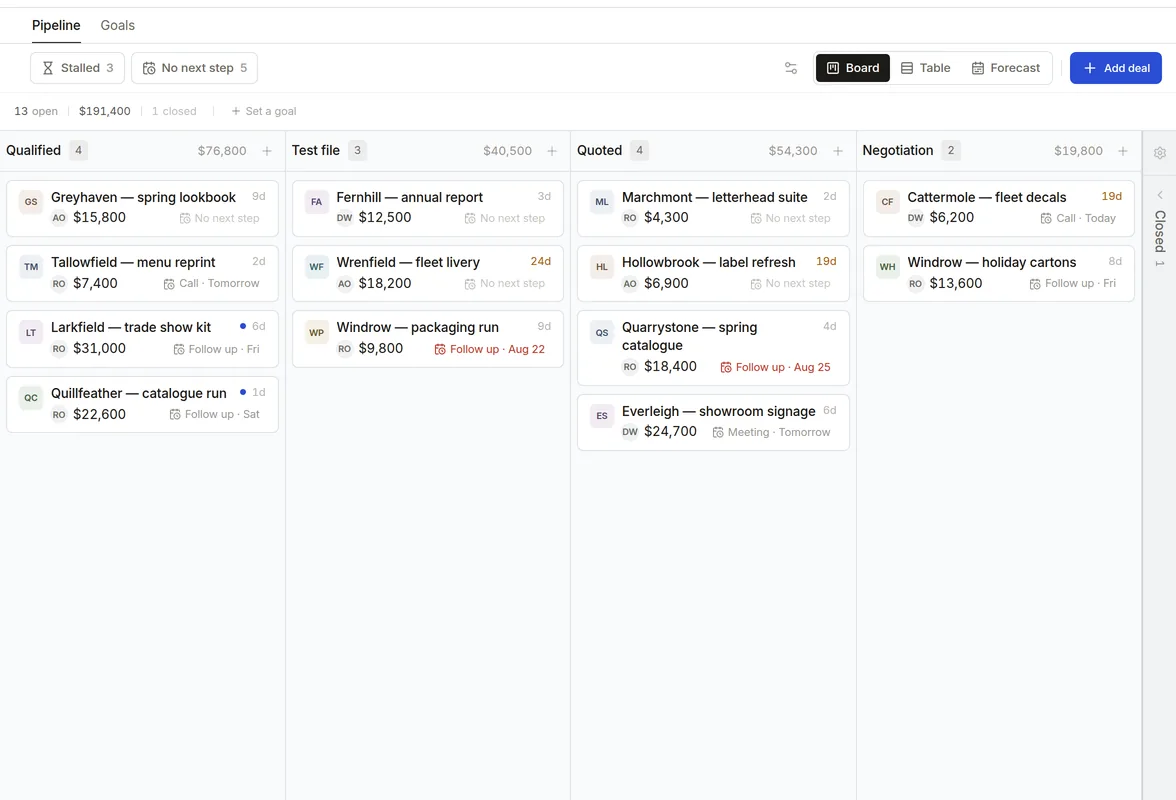Screen dimensions: 1176x800
Task: Click Set a goal link
Action: point(263,111)
